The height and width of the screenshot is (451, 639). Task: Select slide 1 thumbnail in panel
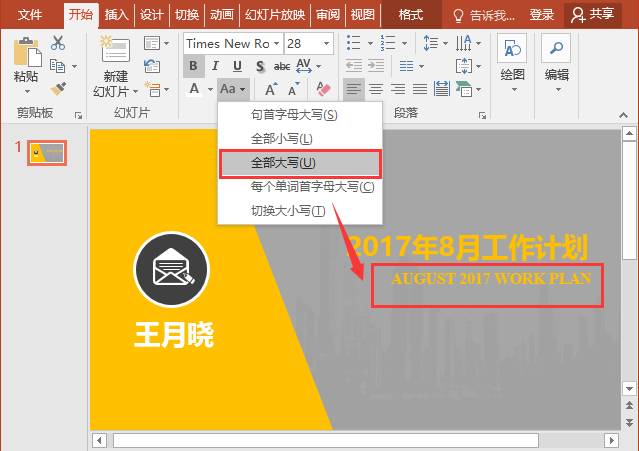point(47,153)
